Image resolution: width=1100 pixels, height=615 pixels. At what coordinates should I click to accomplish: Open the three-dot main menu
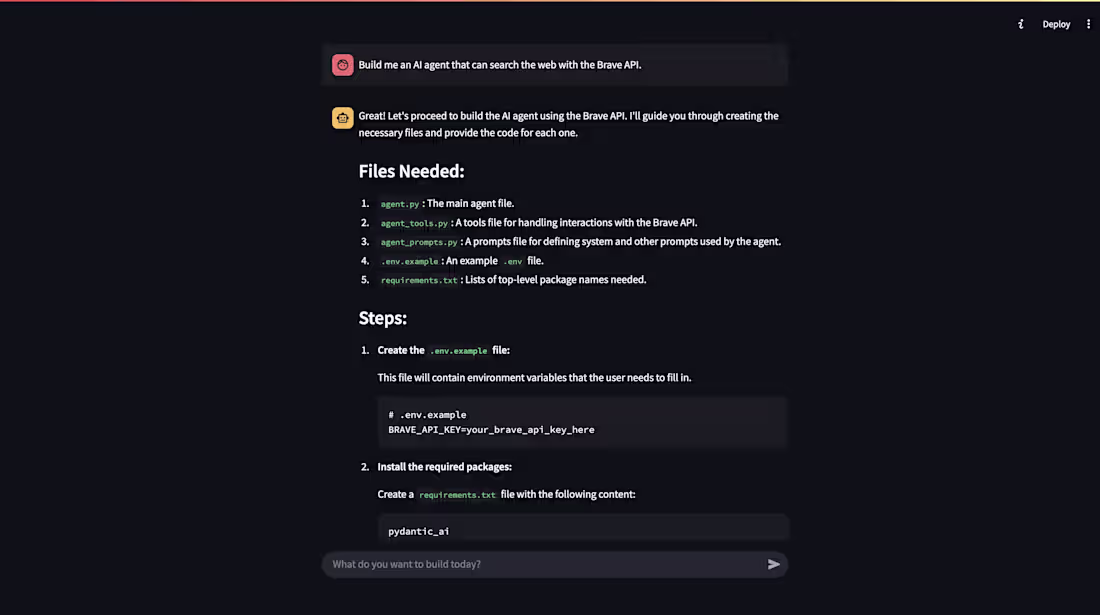[x=1089, y=24]
